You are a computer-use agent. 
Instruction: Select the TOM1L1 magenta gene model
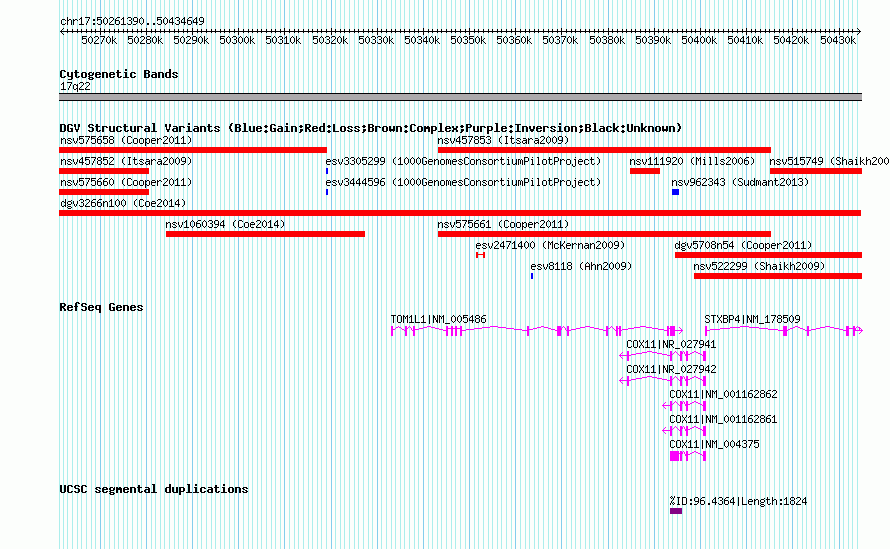pos(536,330)
